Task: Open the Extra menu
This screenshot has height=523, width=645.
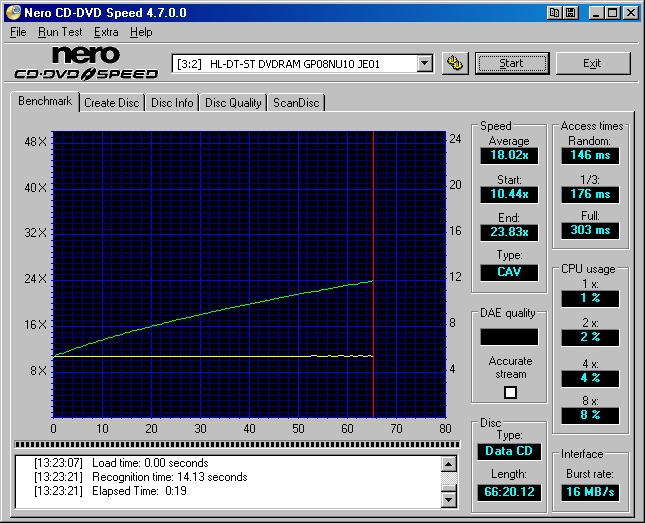Action: (x=106, y=32)
